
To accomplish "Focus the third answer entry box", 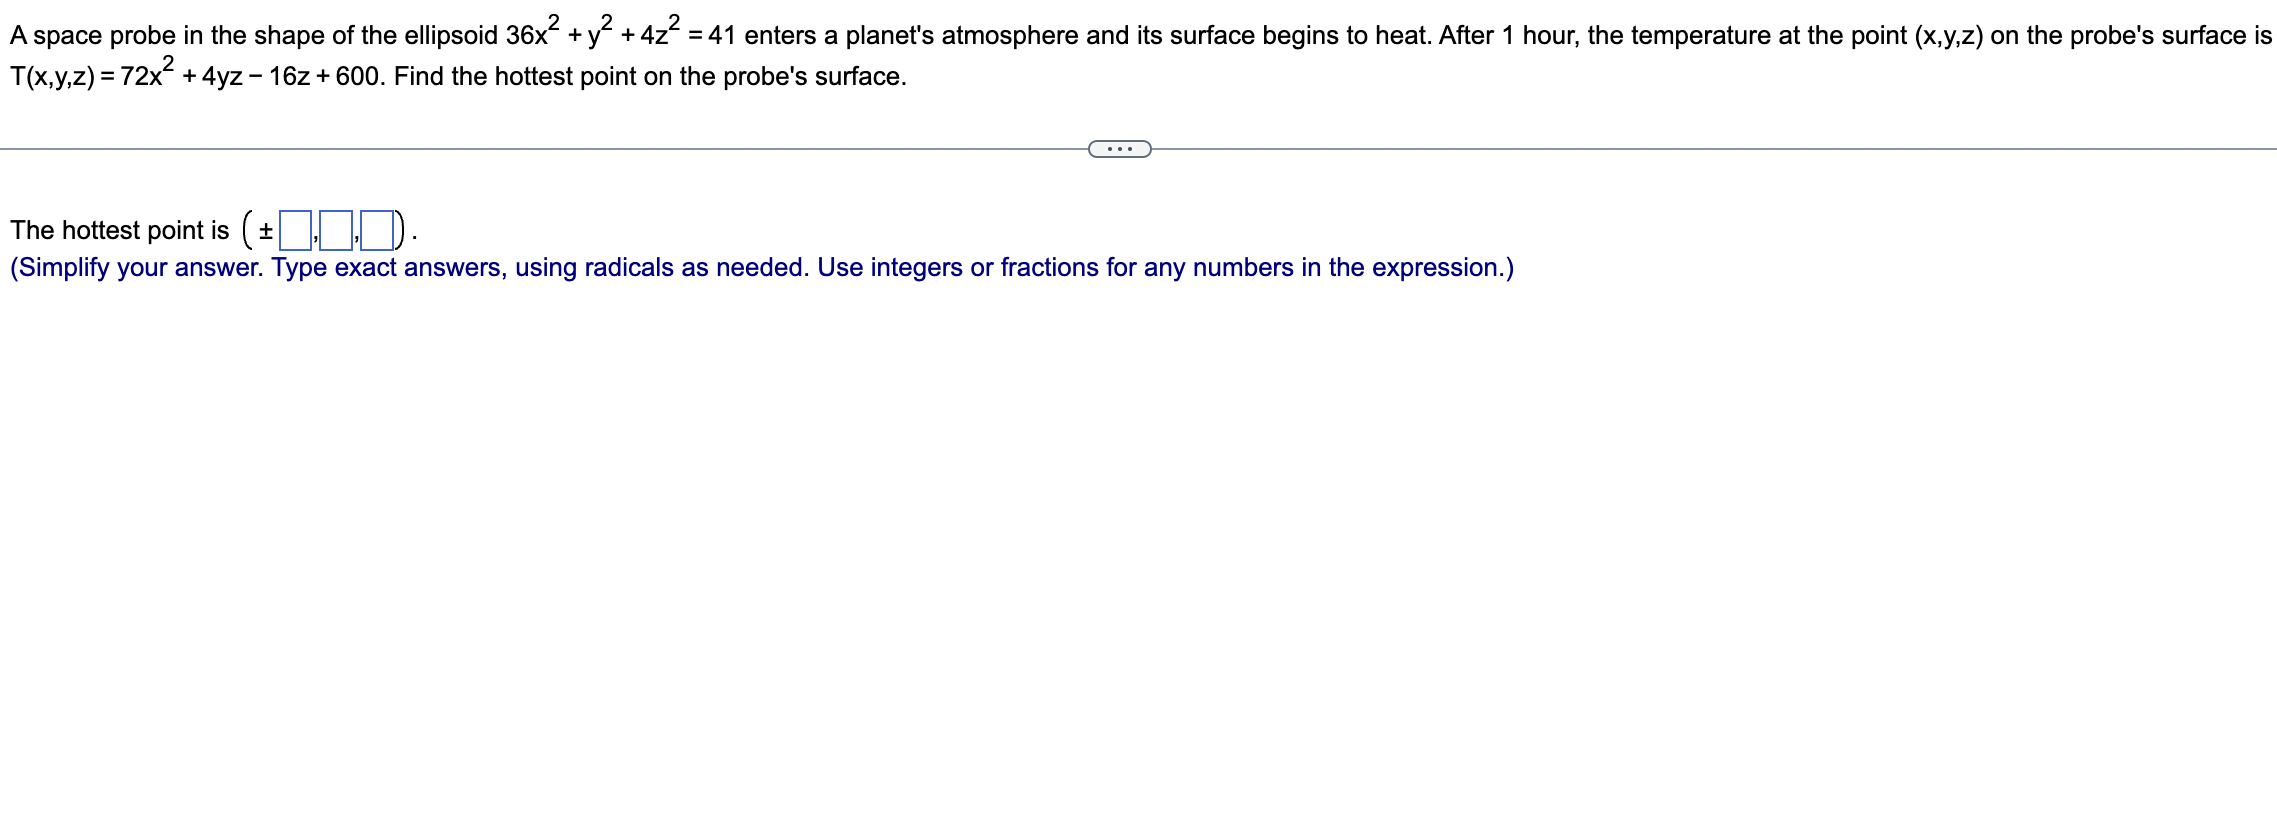I will [377, 230].
